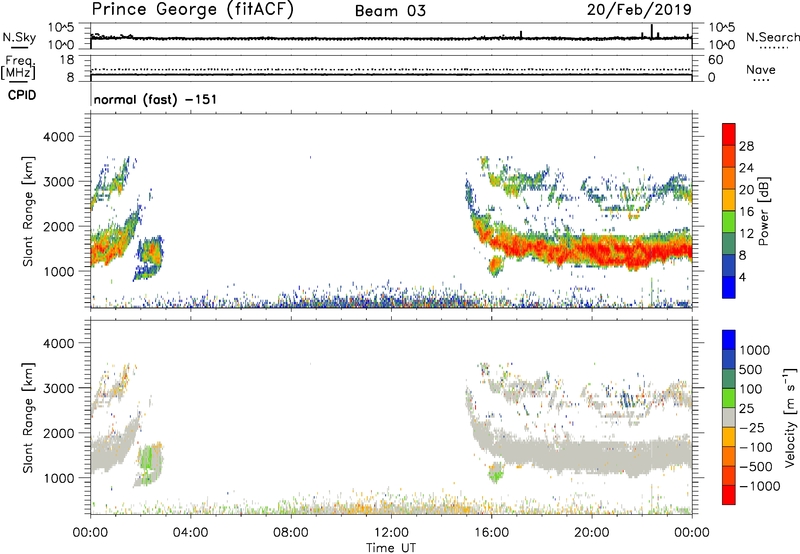Screen dimensions: 800x554
Task: Click the yellow 16-20 dB segment of the Power colorbar
Action: point(729,199)
